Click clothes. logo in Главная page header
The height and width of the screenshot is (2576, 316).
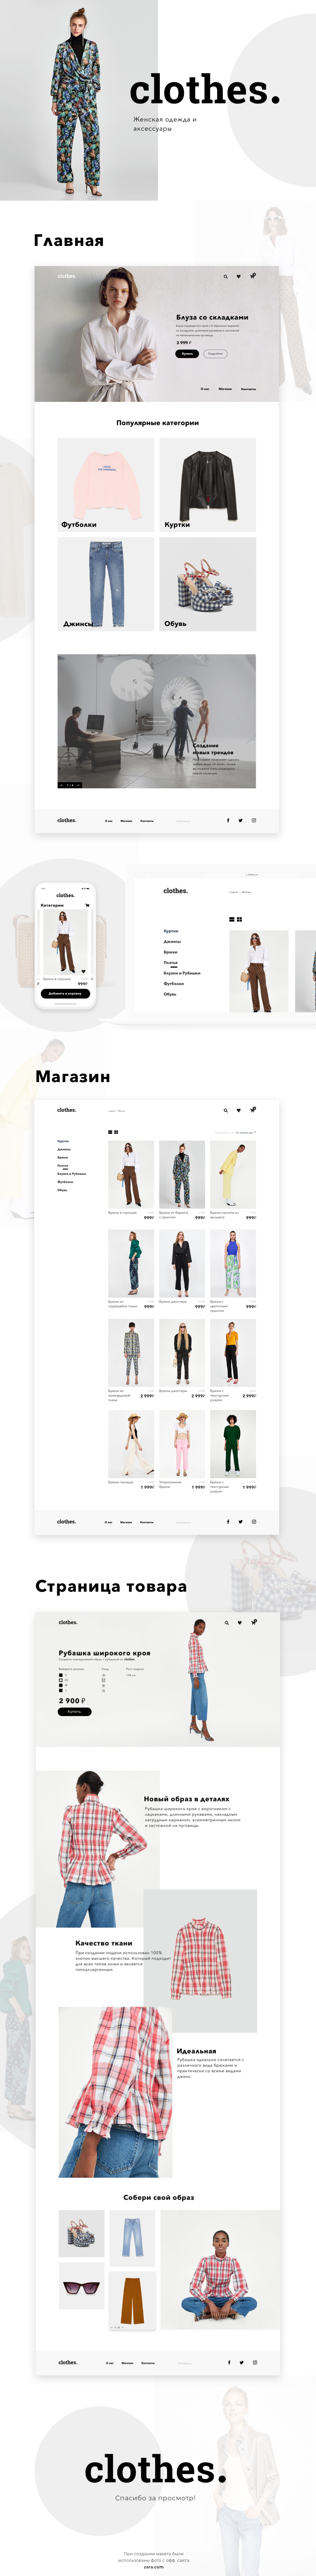pos(67,276)
